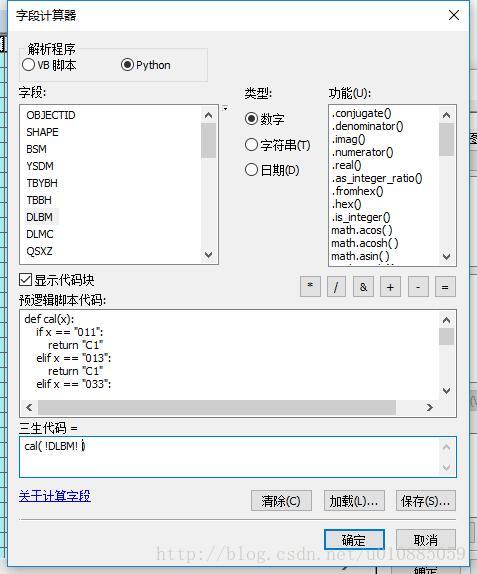This screenshot has width=477, height=574.
Task: Pick .is_integer() from the function list
Action: [361, 217]
